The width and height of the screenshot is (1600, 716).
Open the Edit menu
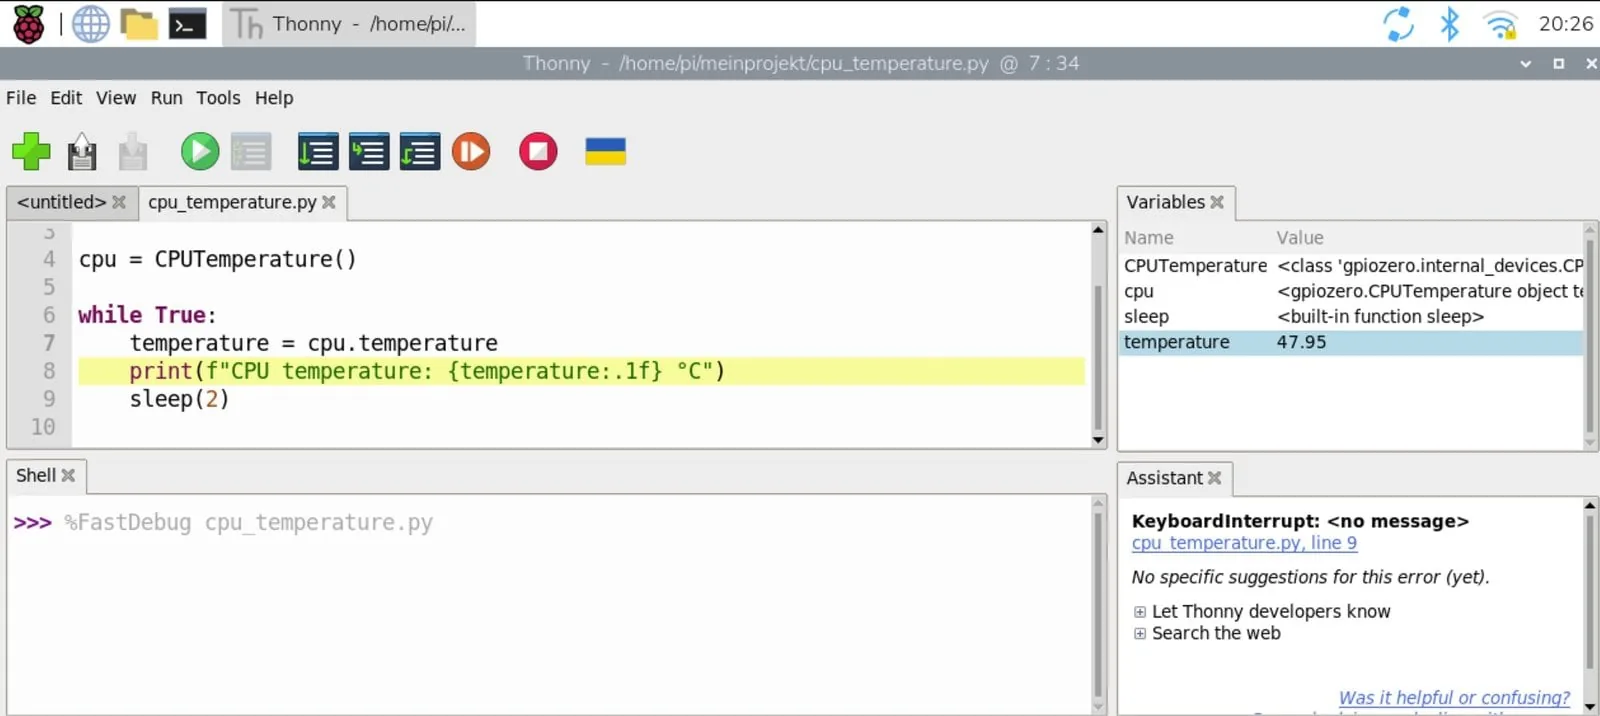pyautogui.click(x=66, y=98)
